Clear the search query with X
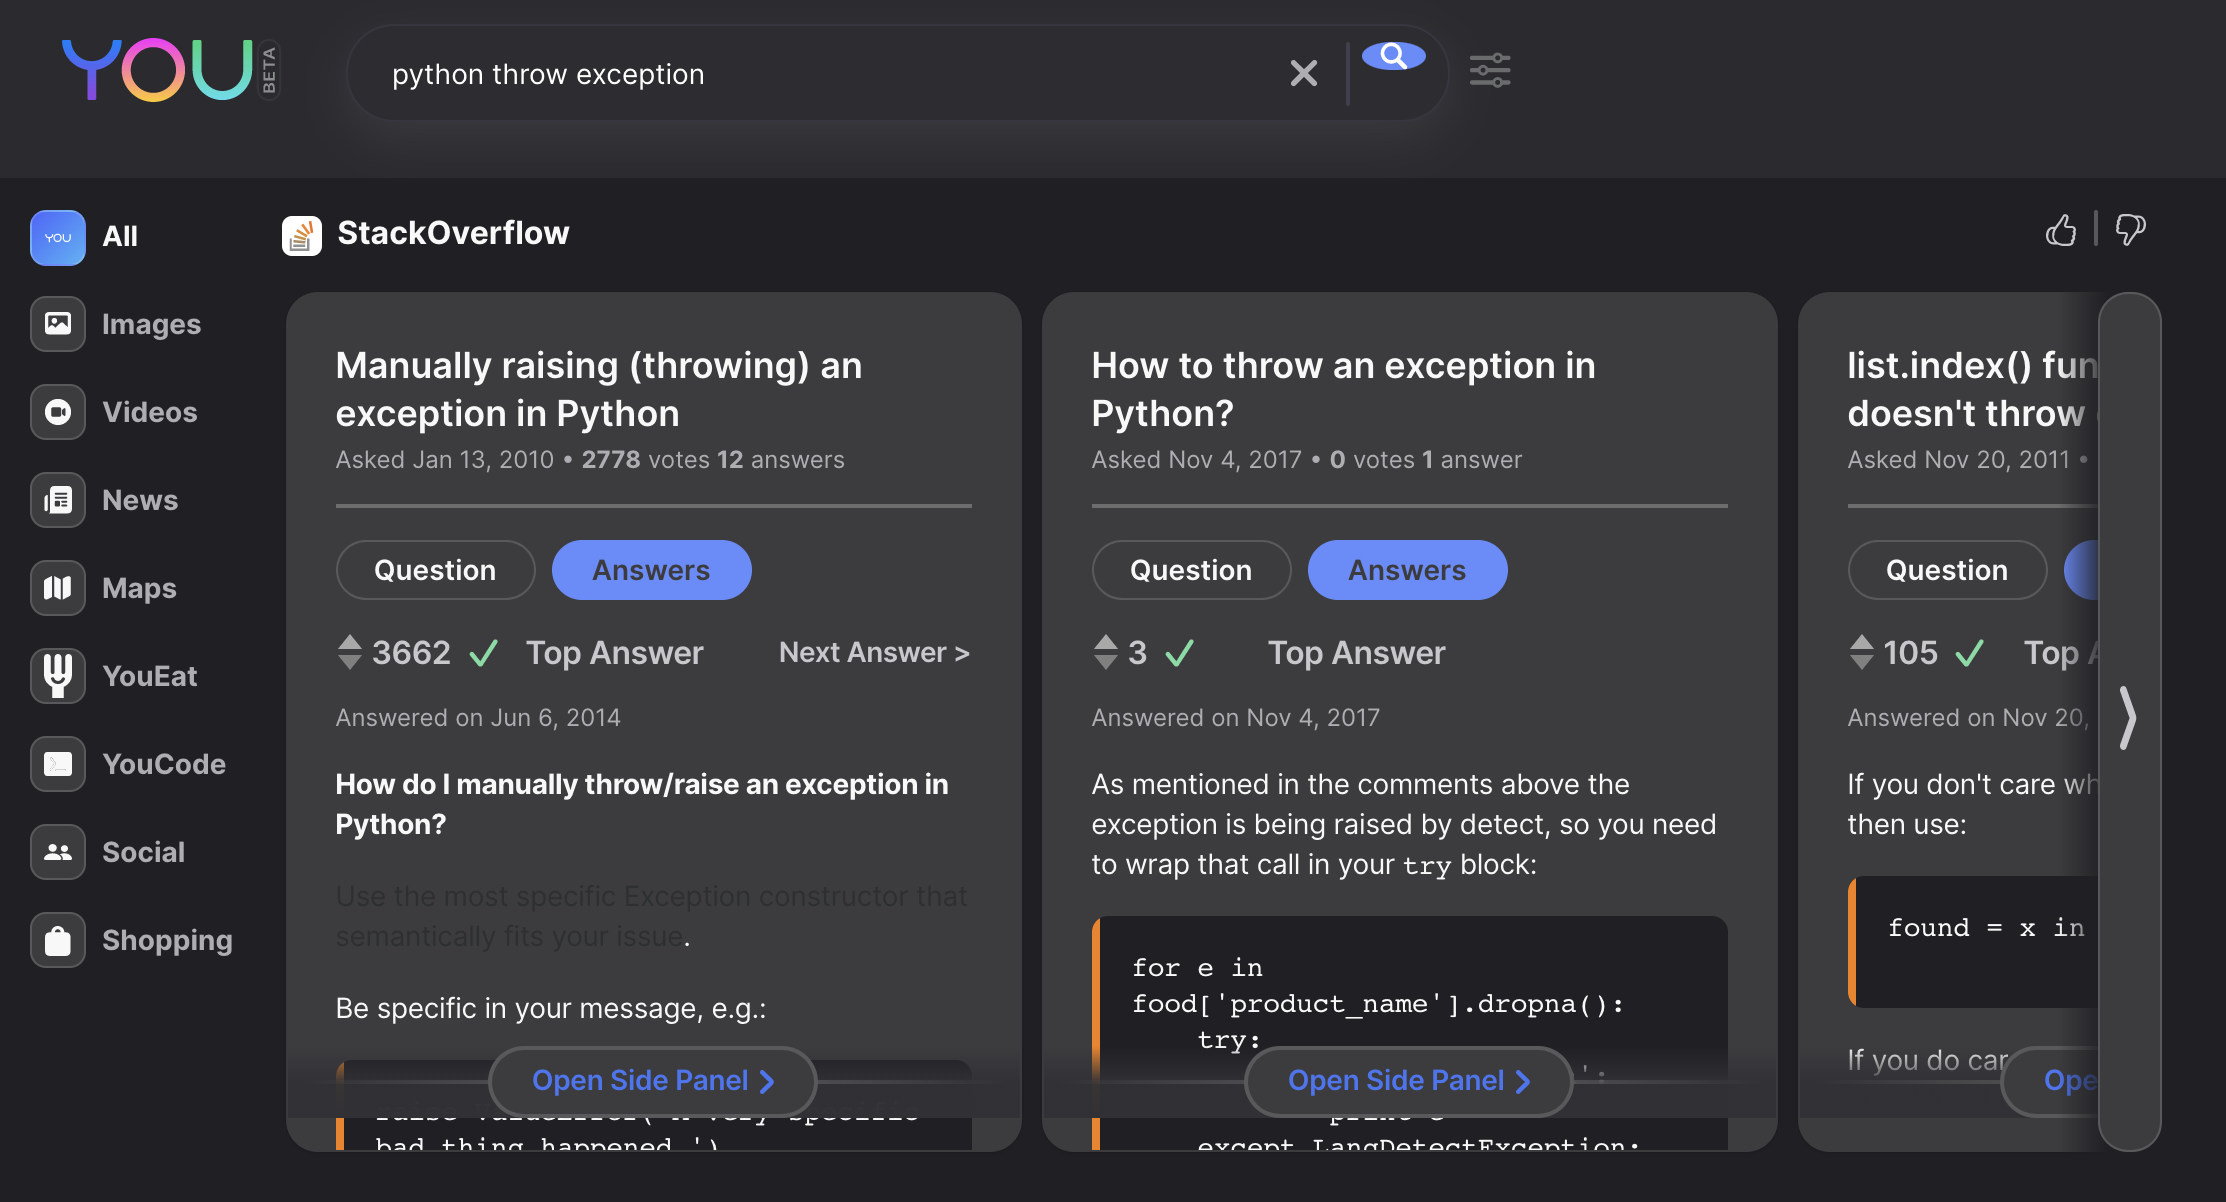The image size is (2226, 1202). pos(1303,73)
